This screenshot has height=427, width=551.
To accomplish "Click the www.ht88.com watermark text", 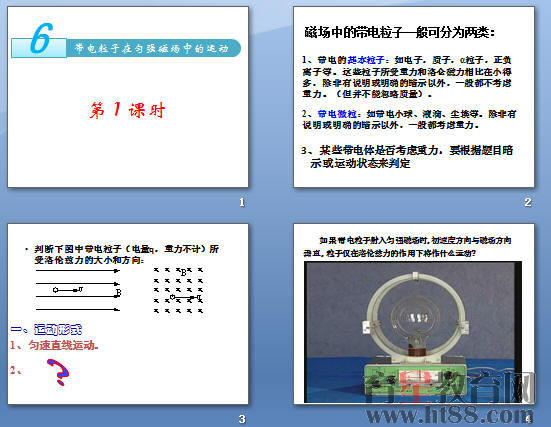I will coord(450,415).
